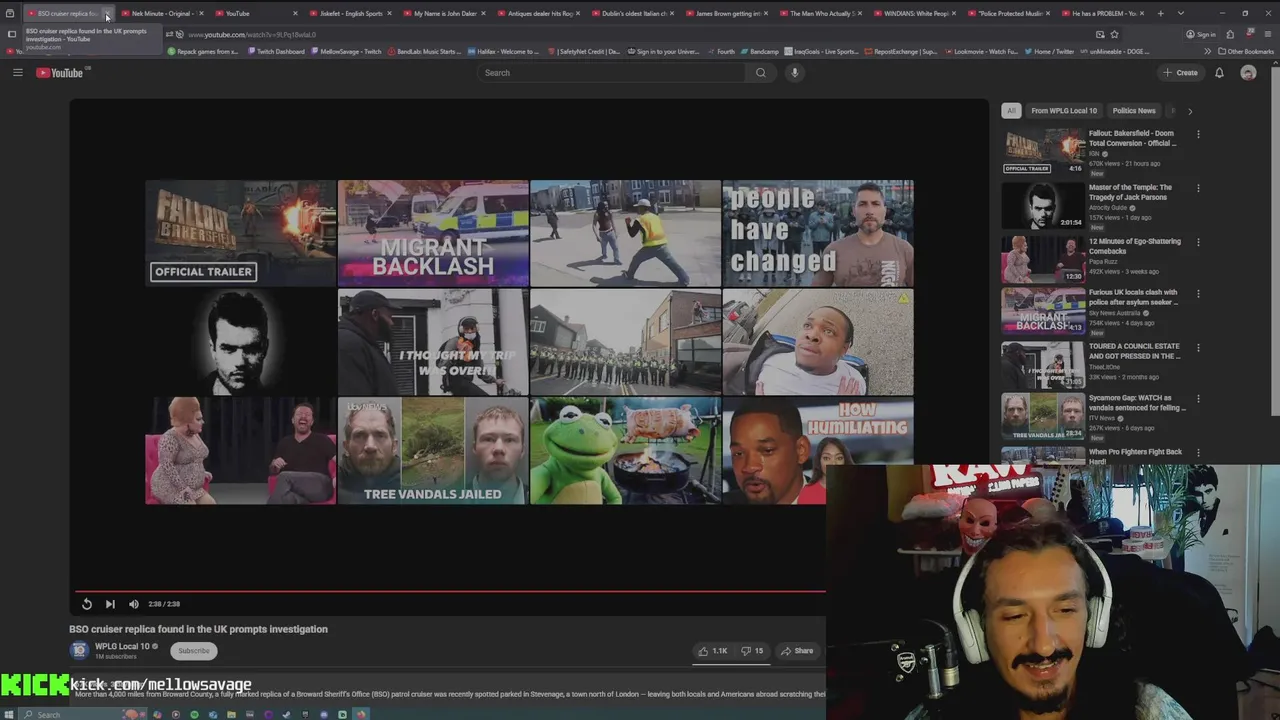The image size is (1280, 720).
Task: Open the Windows Start menu
Action: coord(11,714)
